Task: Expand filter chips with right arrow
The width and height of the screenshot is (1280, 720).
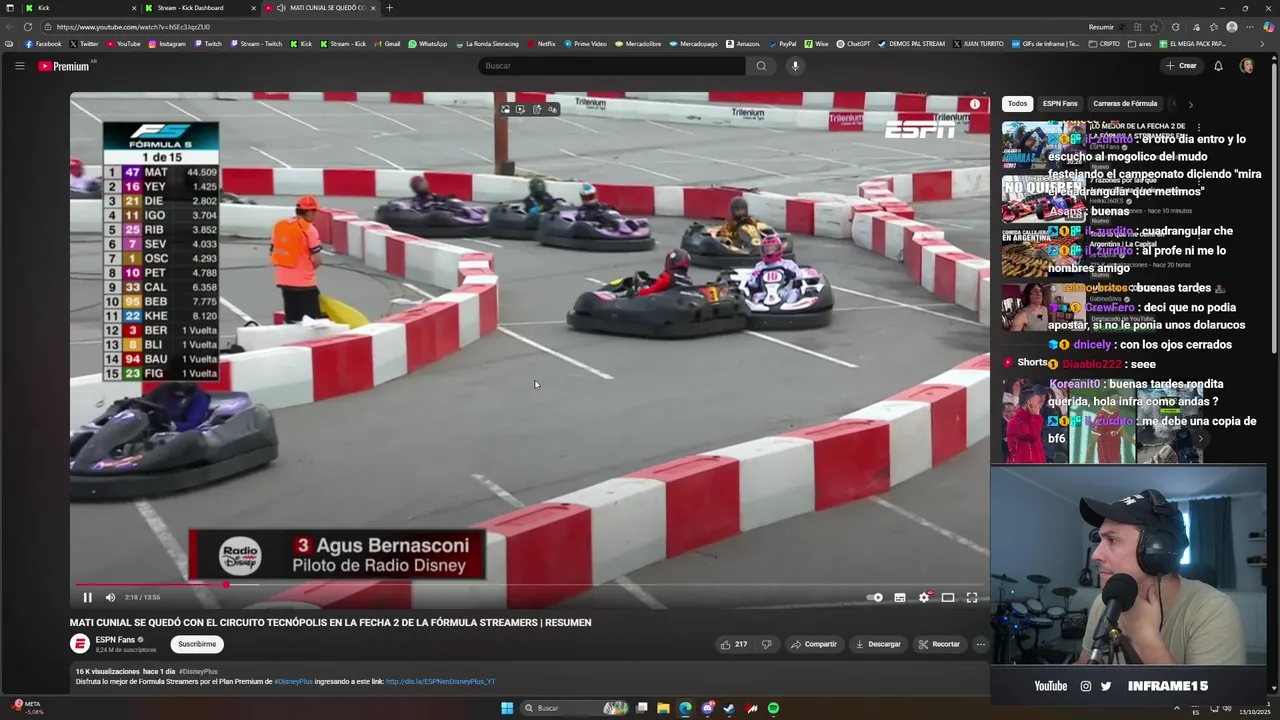Action: [x=1190, y=104]
